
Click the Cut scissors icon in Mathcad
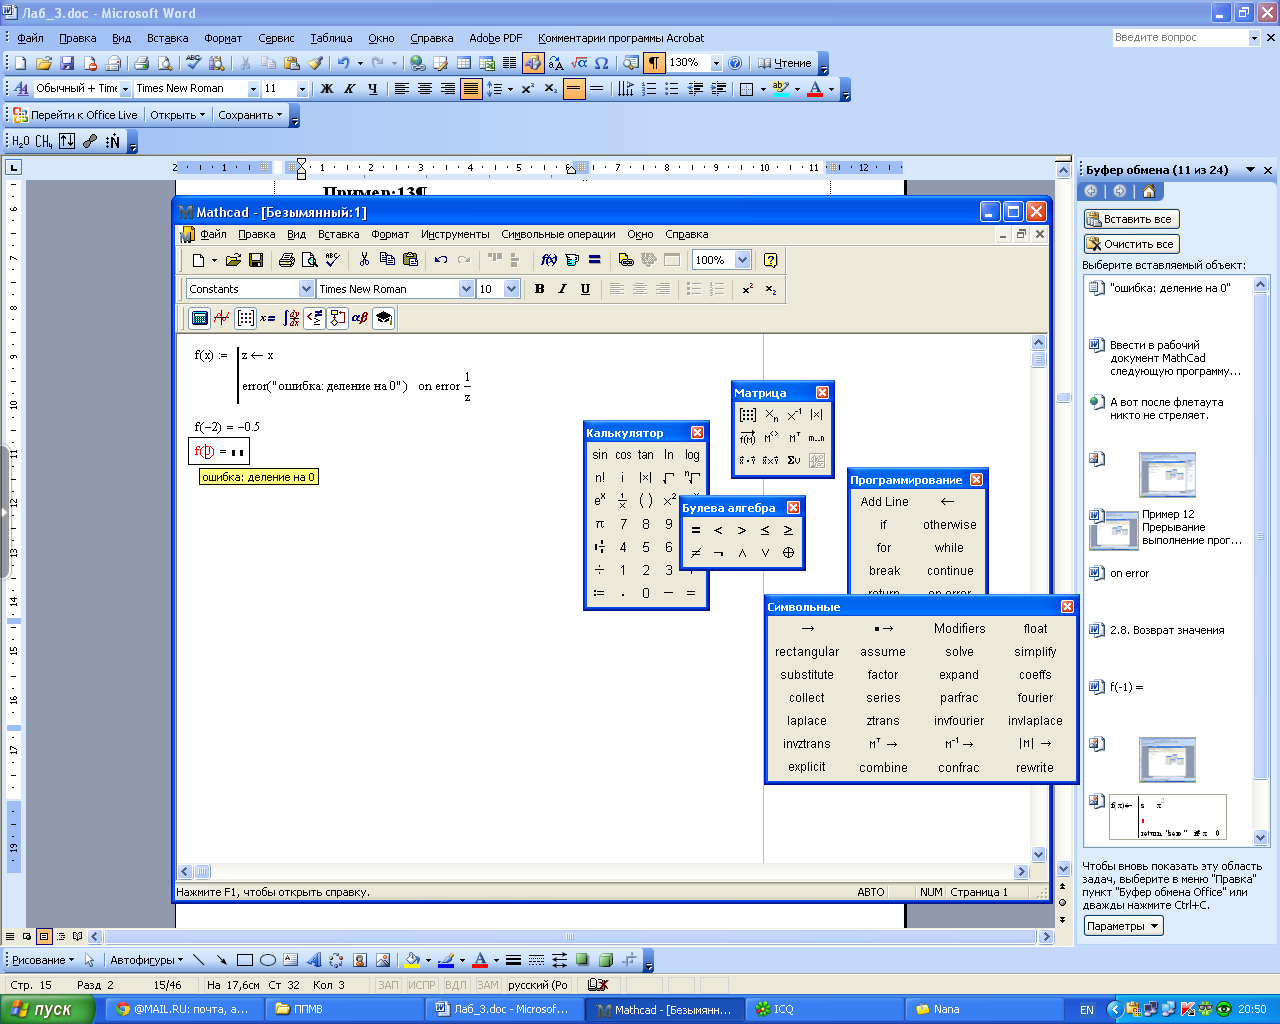364,260
